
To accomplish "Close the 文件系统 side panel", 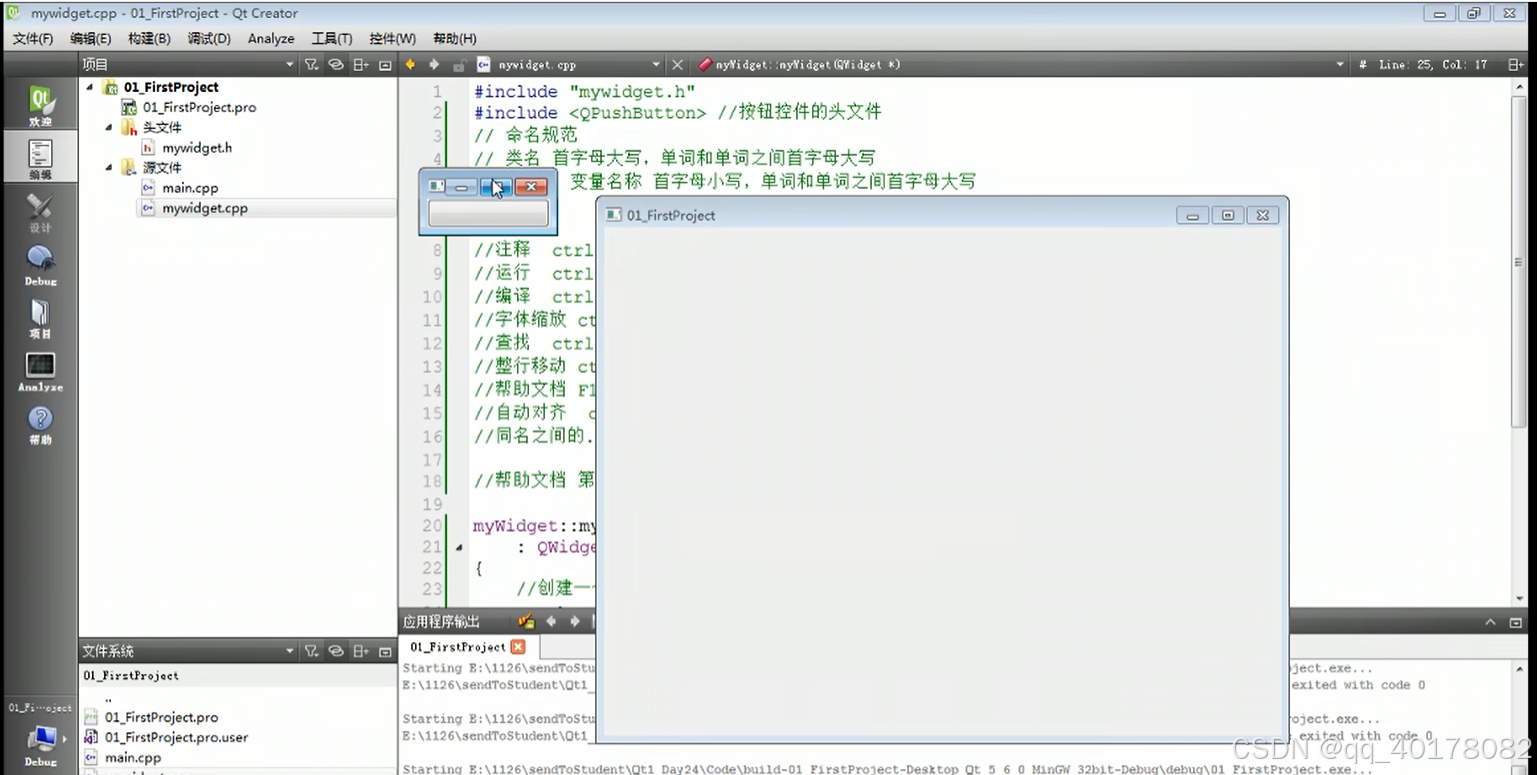I will [385, 651].
